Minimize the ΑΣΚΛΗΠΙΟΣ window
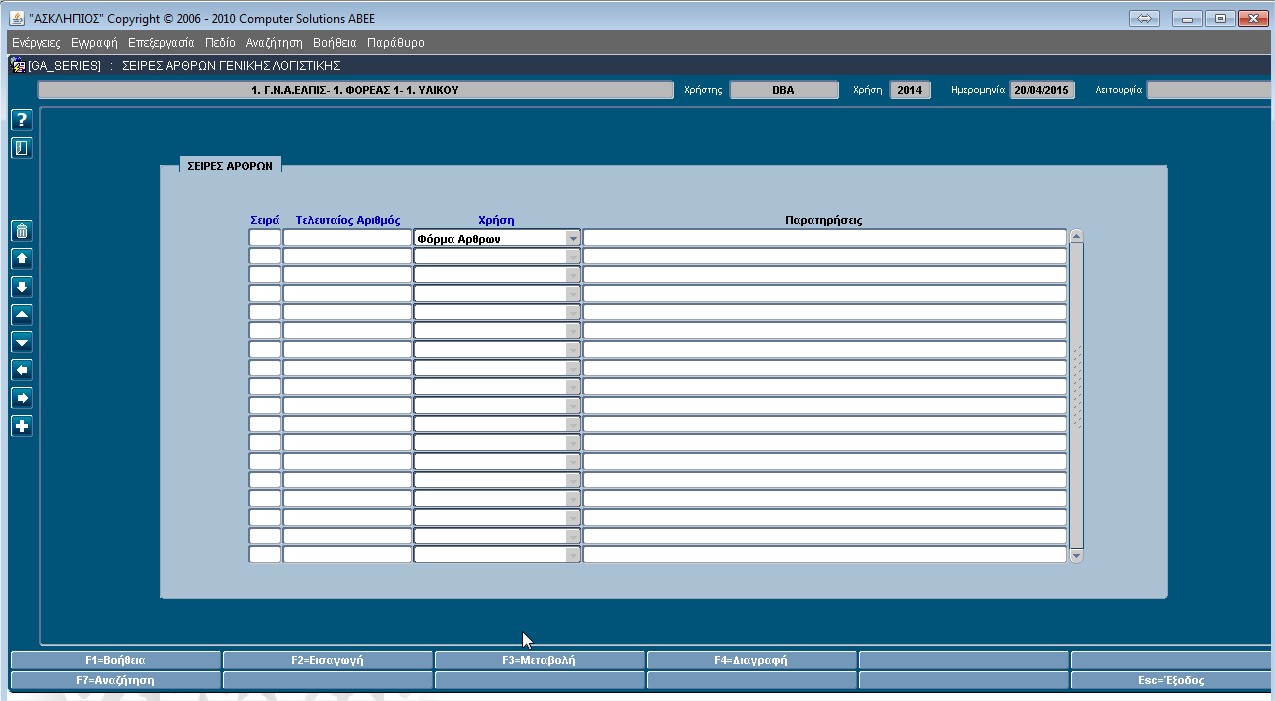Image resolution: width=1275 pixels, height=701 pixels. click(x=1187, y=18)
